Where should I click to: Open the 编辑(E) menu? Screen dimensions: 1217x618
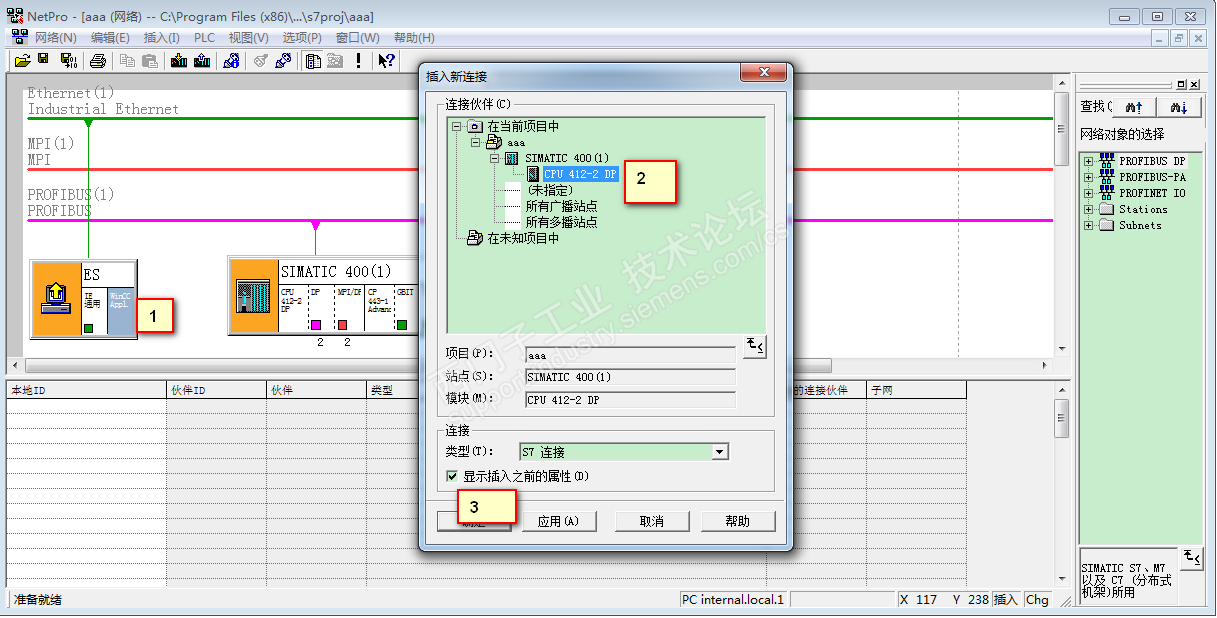110,38
